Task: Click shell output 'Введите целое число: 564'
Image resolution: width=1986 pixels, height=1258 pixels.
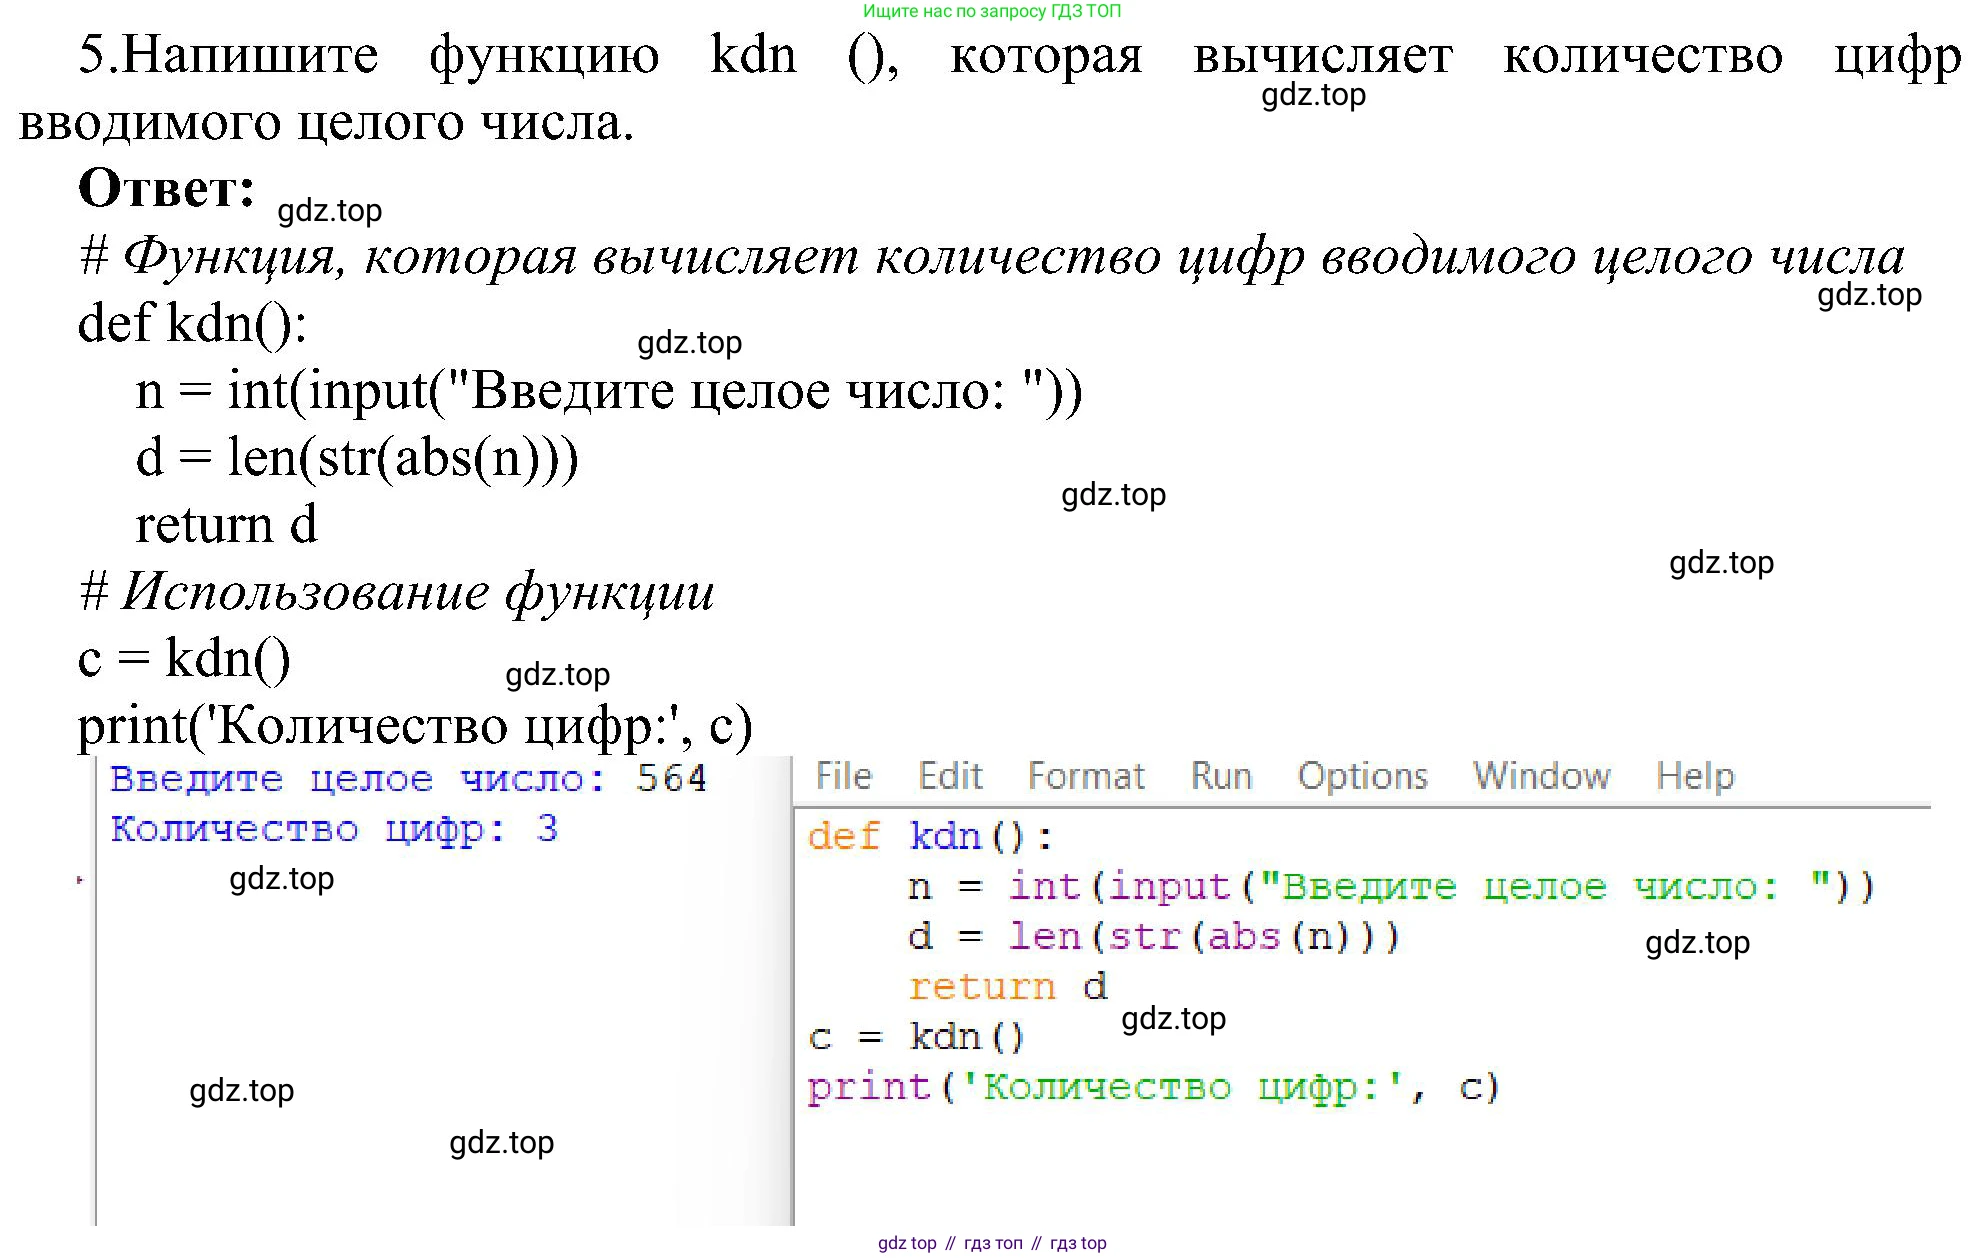Action: (x=408, y=778)
